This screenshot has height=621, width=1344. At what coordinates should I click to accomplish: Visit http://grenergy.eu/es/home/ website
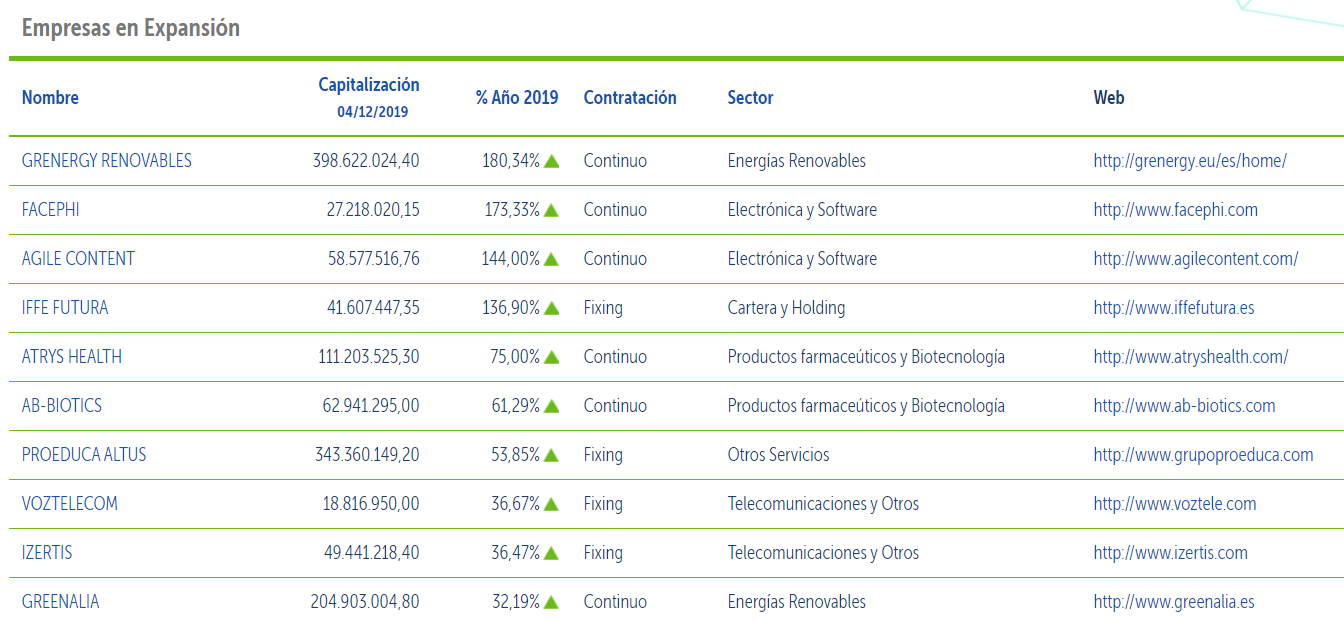point(1190,161)
